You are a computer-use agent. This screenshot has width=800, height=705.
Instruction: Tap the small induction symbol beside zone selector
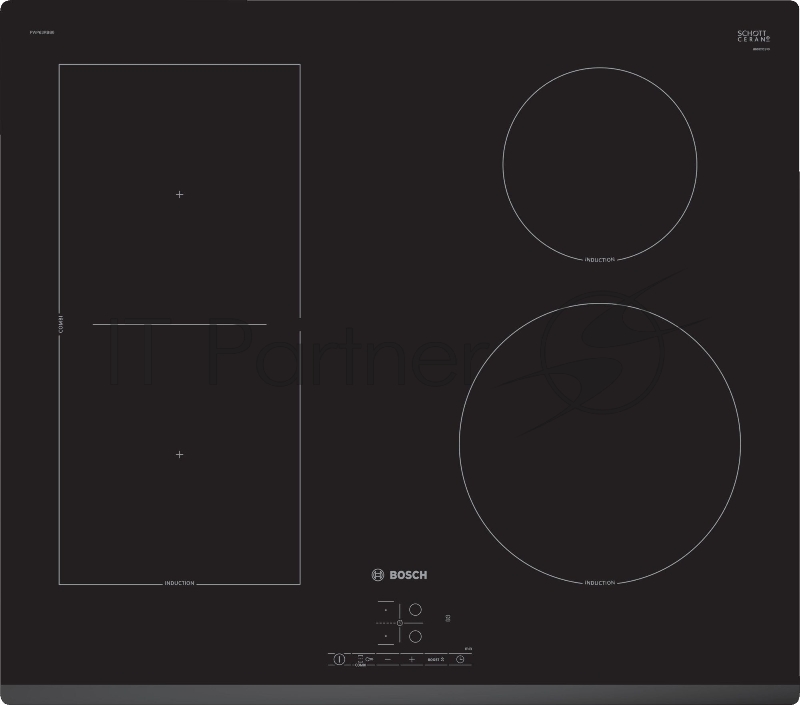449,618
